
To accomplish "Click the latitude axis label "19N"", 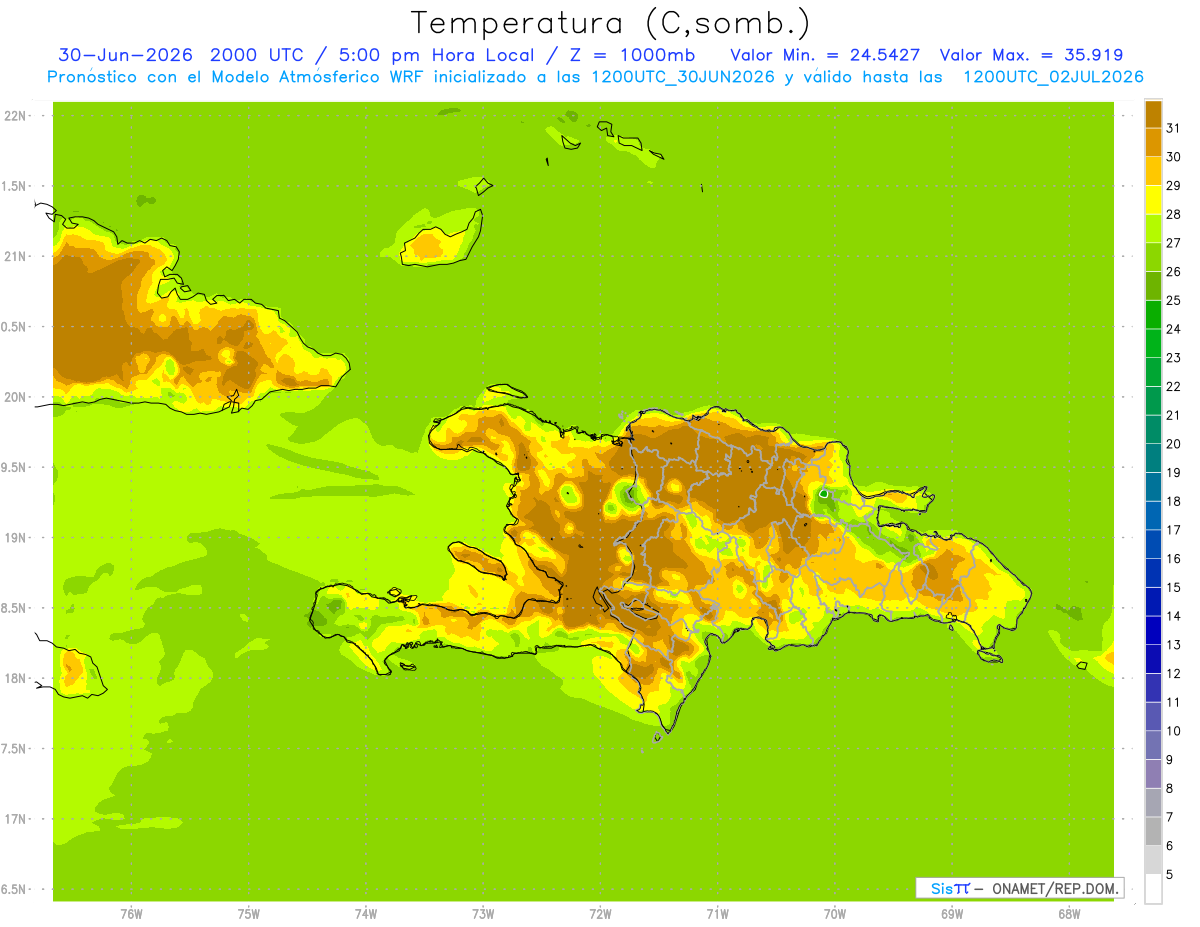I will click(15, 538).
